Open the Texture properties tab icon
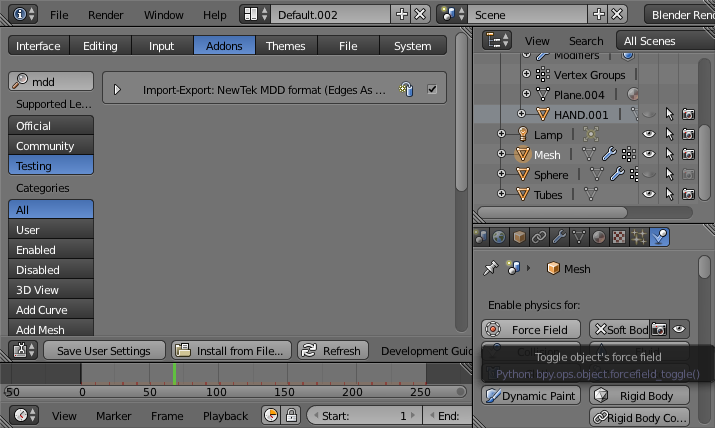715x428 pixels. [x=619, y=237]
